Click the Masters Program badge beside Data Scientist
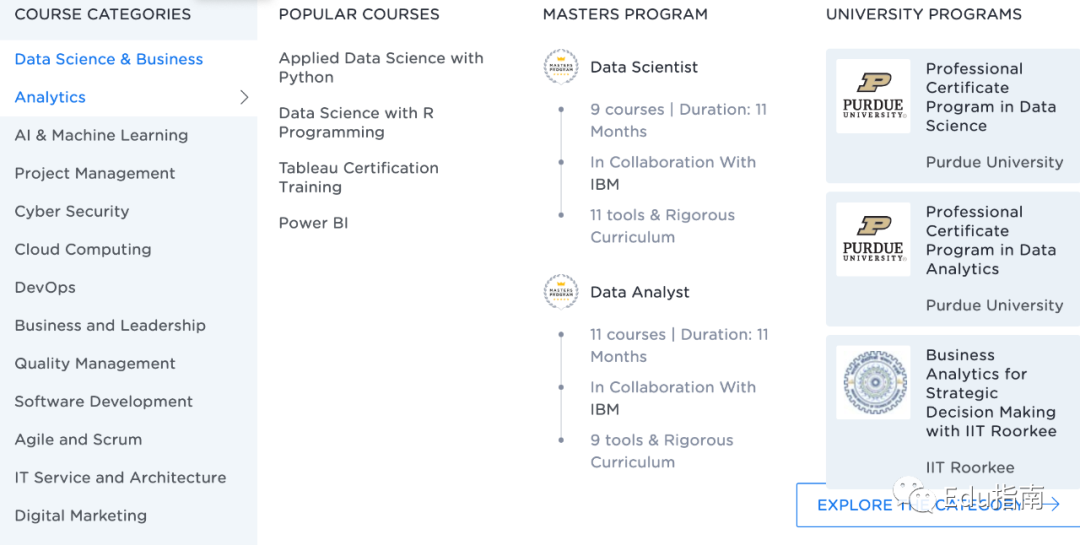Image resolution: width=1080 pixels, height=545 pixels. point(561,67)
